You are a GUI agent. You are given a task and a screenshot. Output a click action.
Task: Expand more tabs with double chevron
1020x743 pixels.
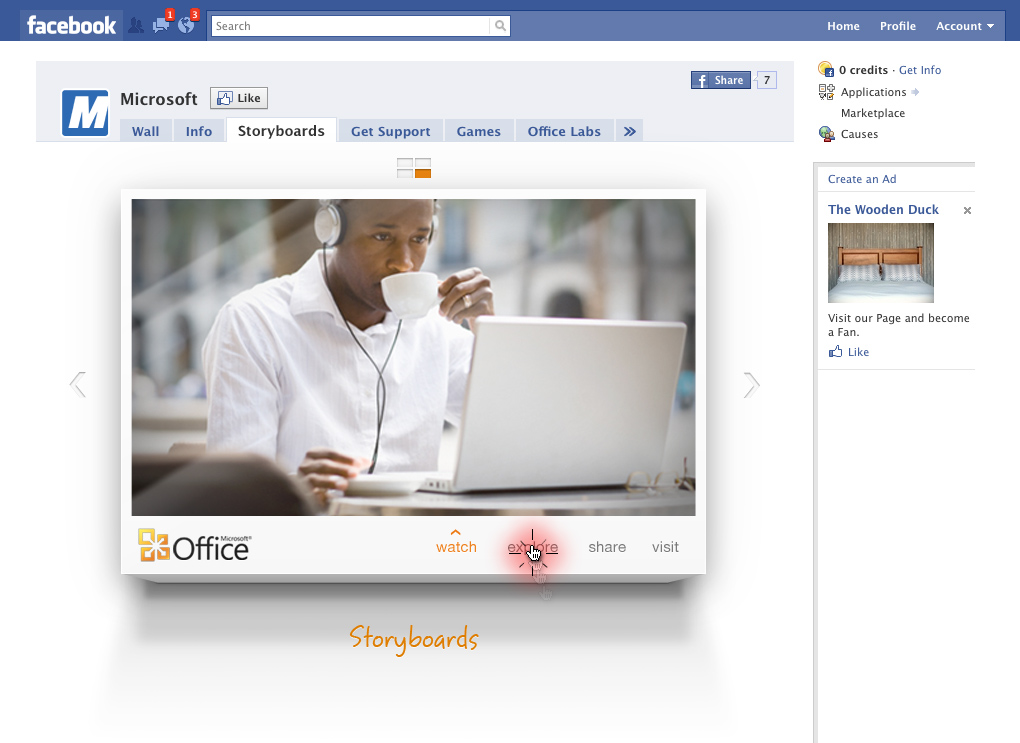[630, 131]
